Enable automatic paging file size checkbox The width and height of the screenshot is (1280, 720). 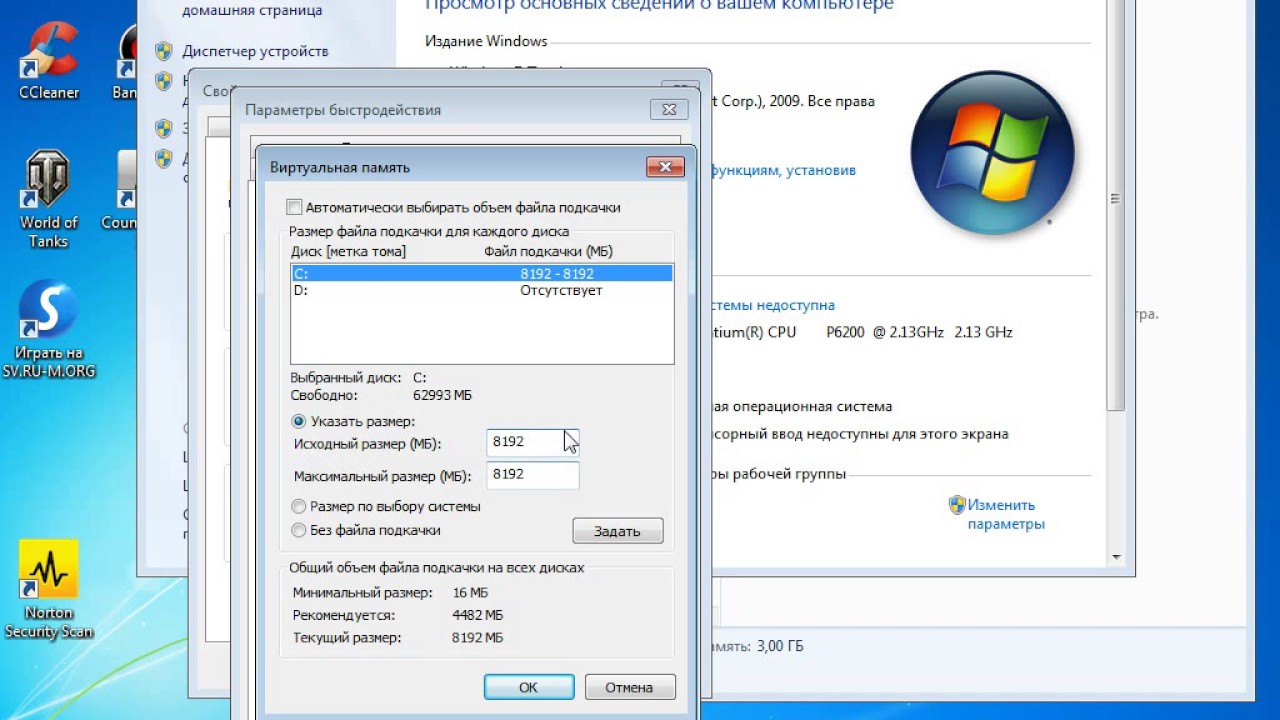point(294,208)
